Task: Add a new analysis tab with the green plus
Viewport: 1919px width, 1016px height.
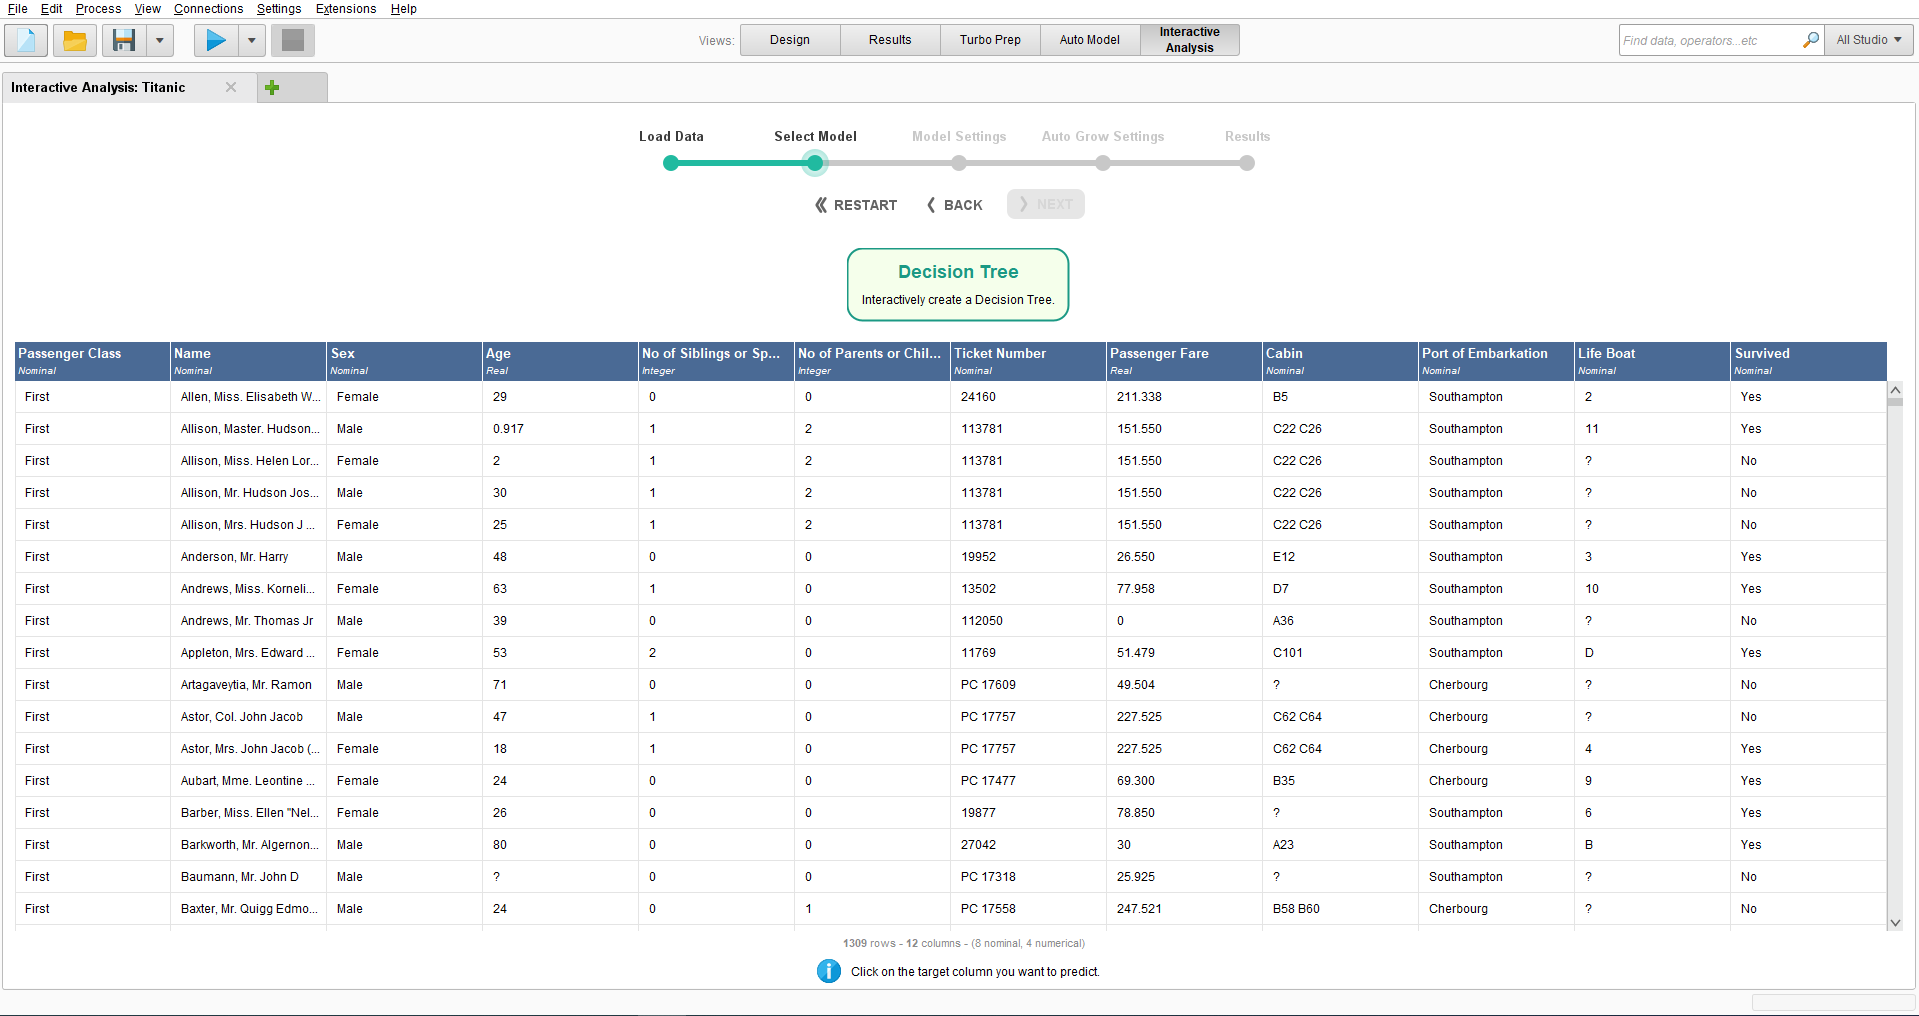Action: (272, 88)
